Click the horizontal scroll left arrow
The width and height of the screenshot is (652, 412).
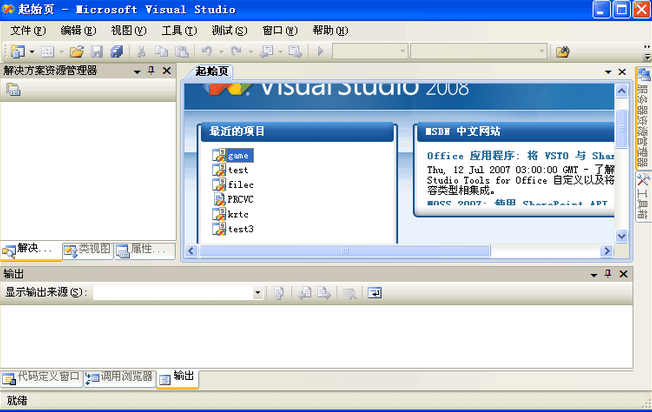click(191, 251)
